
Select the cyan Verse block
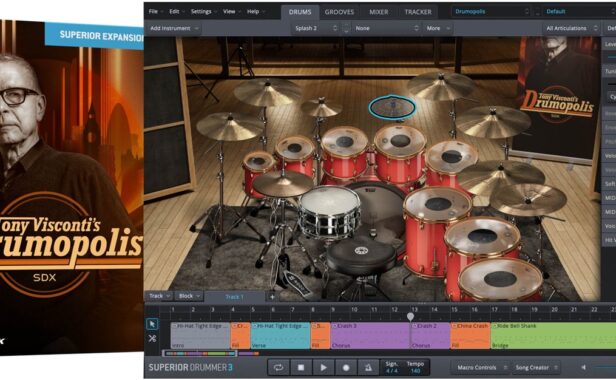pos(280,336)
